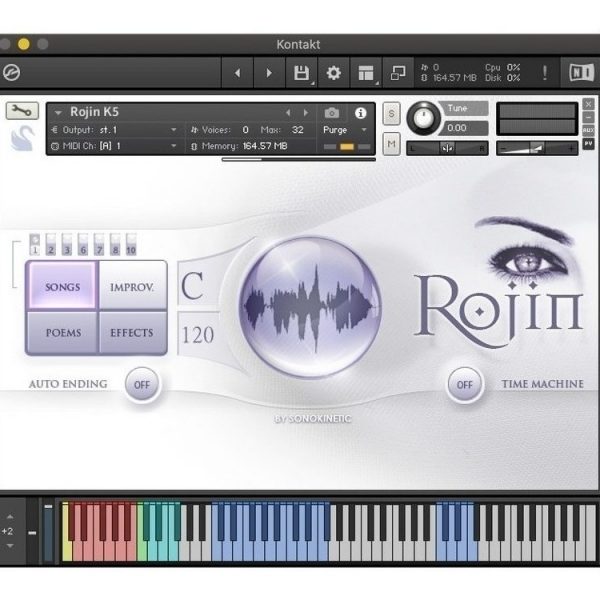Viewport: 600px width, 600px height.
Task: Select song slot 1
Action: (34, 245)
